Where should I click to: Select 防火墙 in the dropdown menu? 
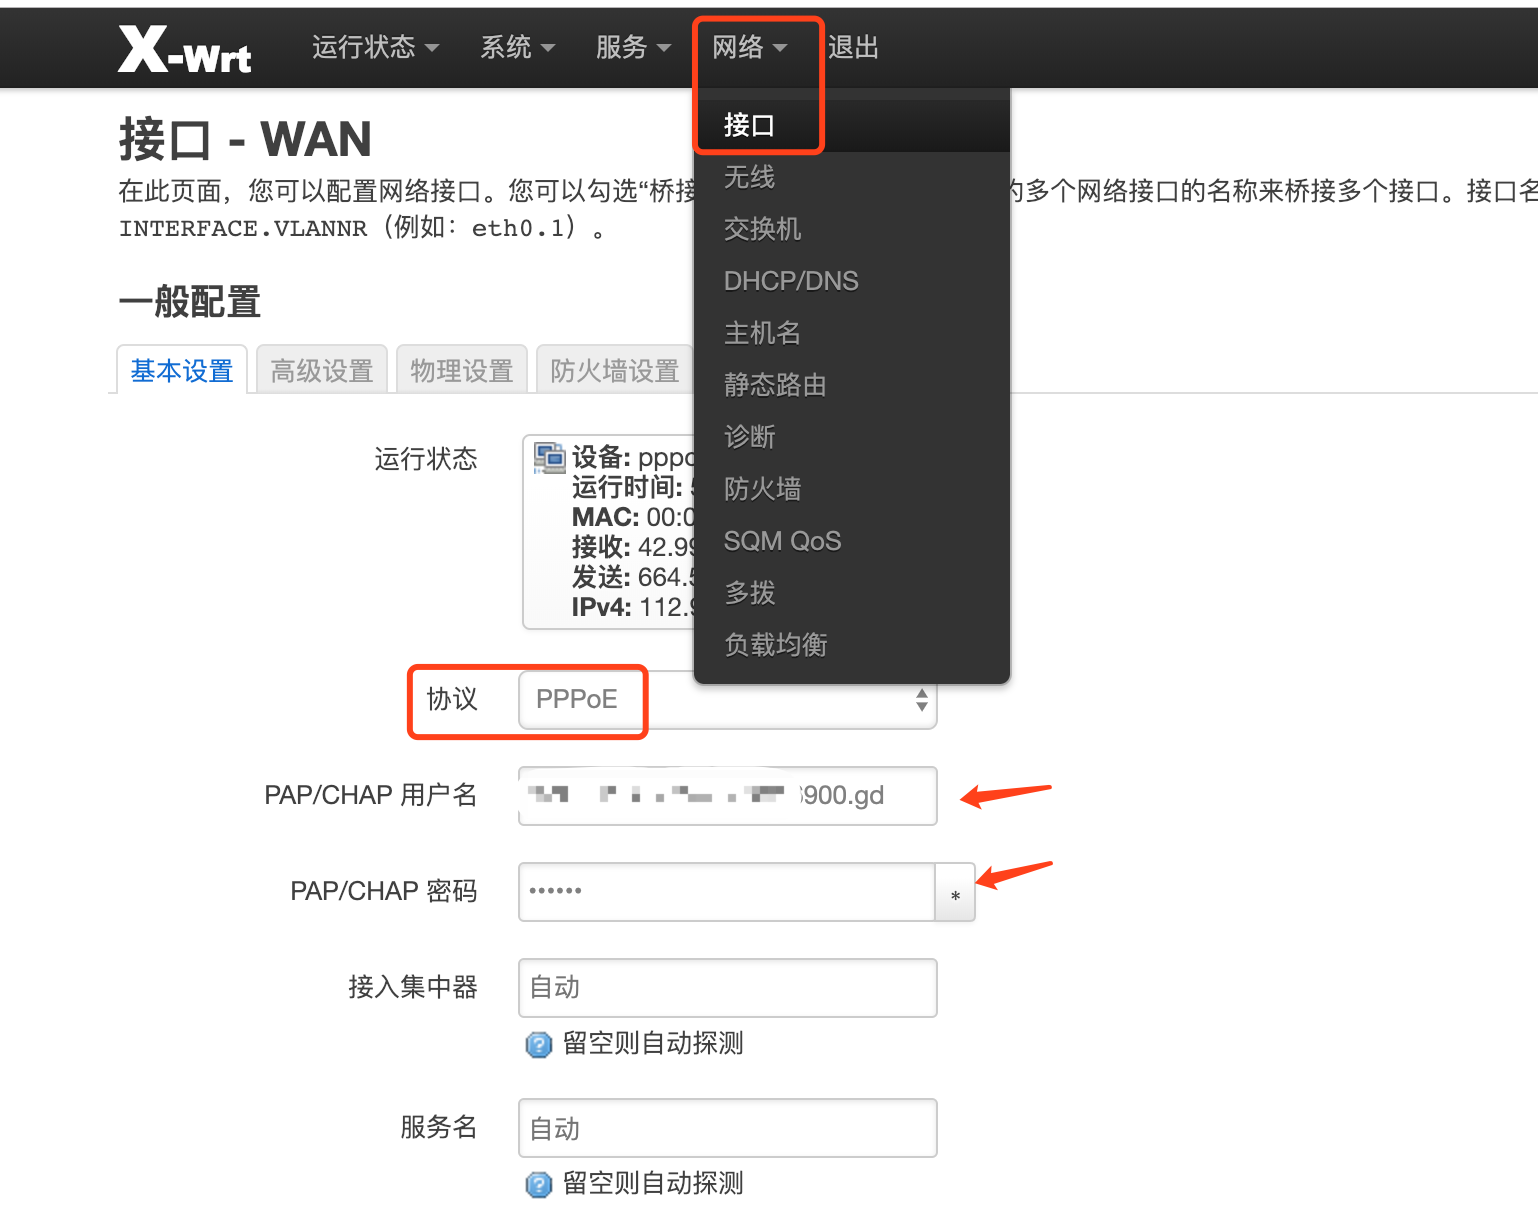pos(762,489)
